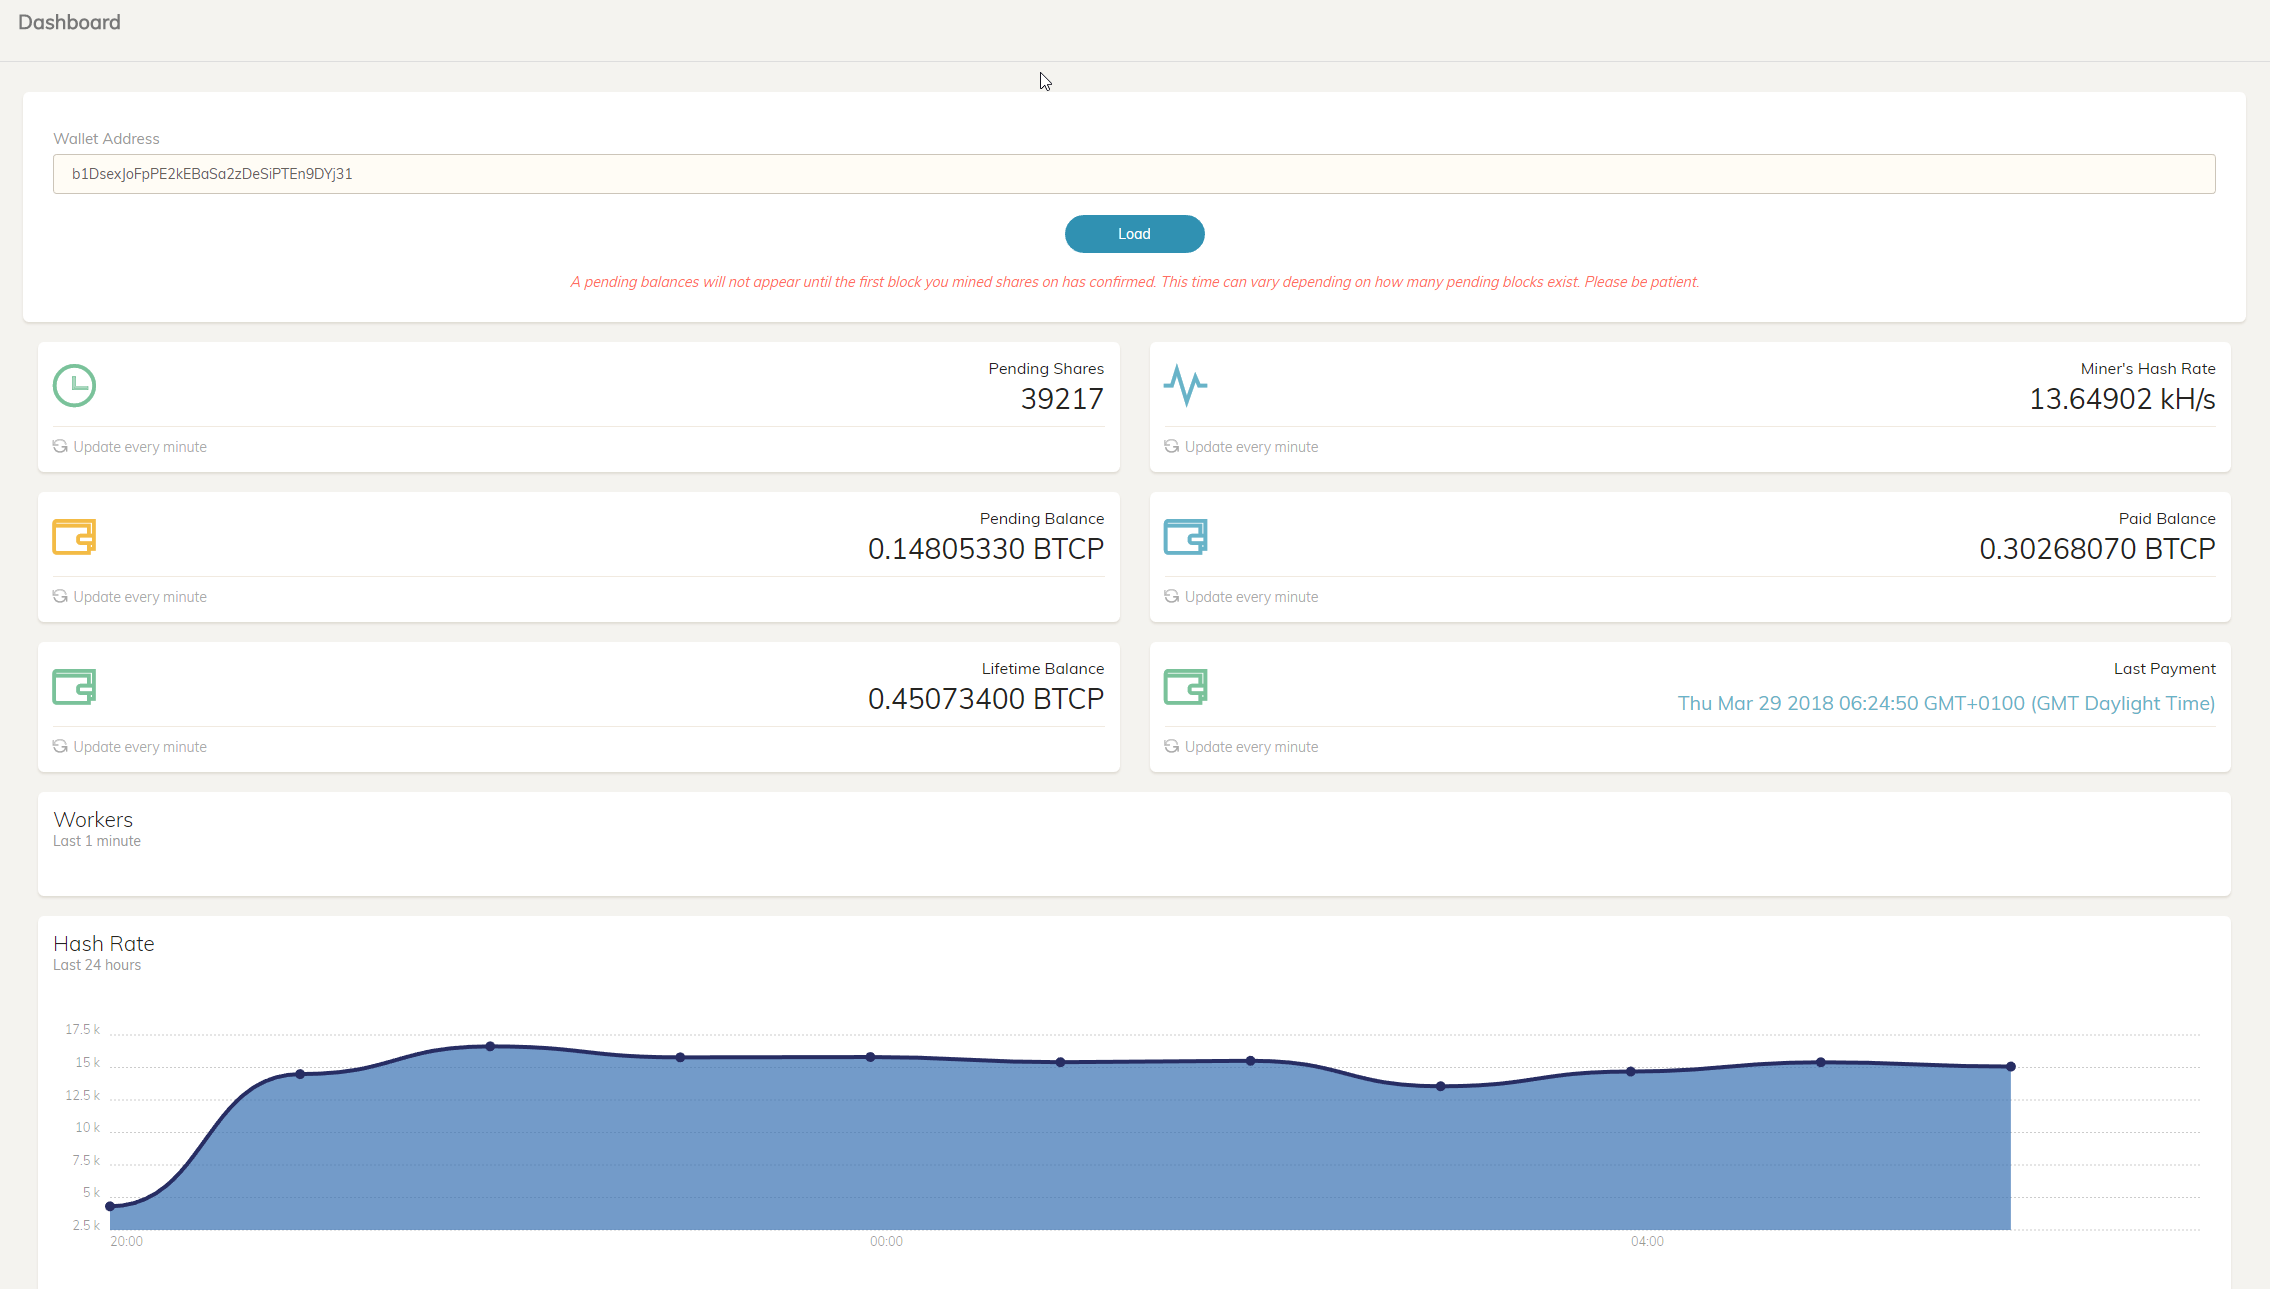Click the last hash rate chart data point
This screenshot has width=2270, height=1289.
pyautogui.click(x=2011, y=1067)
